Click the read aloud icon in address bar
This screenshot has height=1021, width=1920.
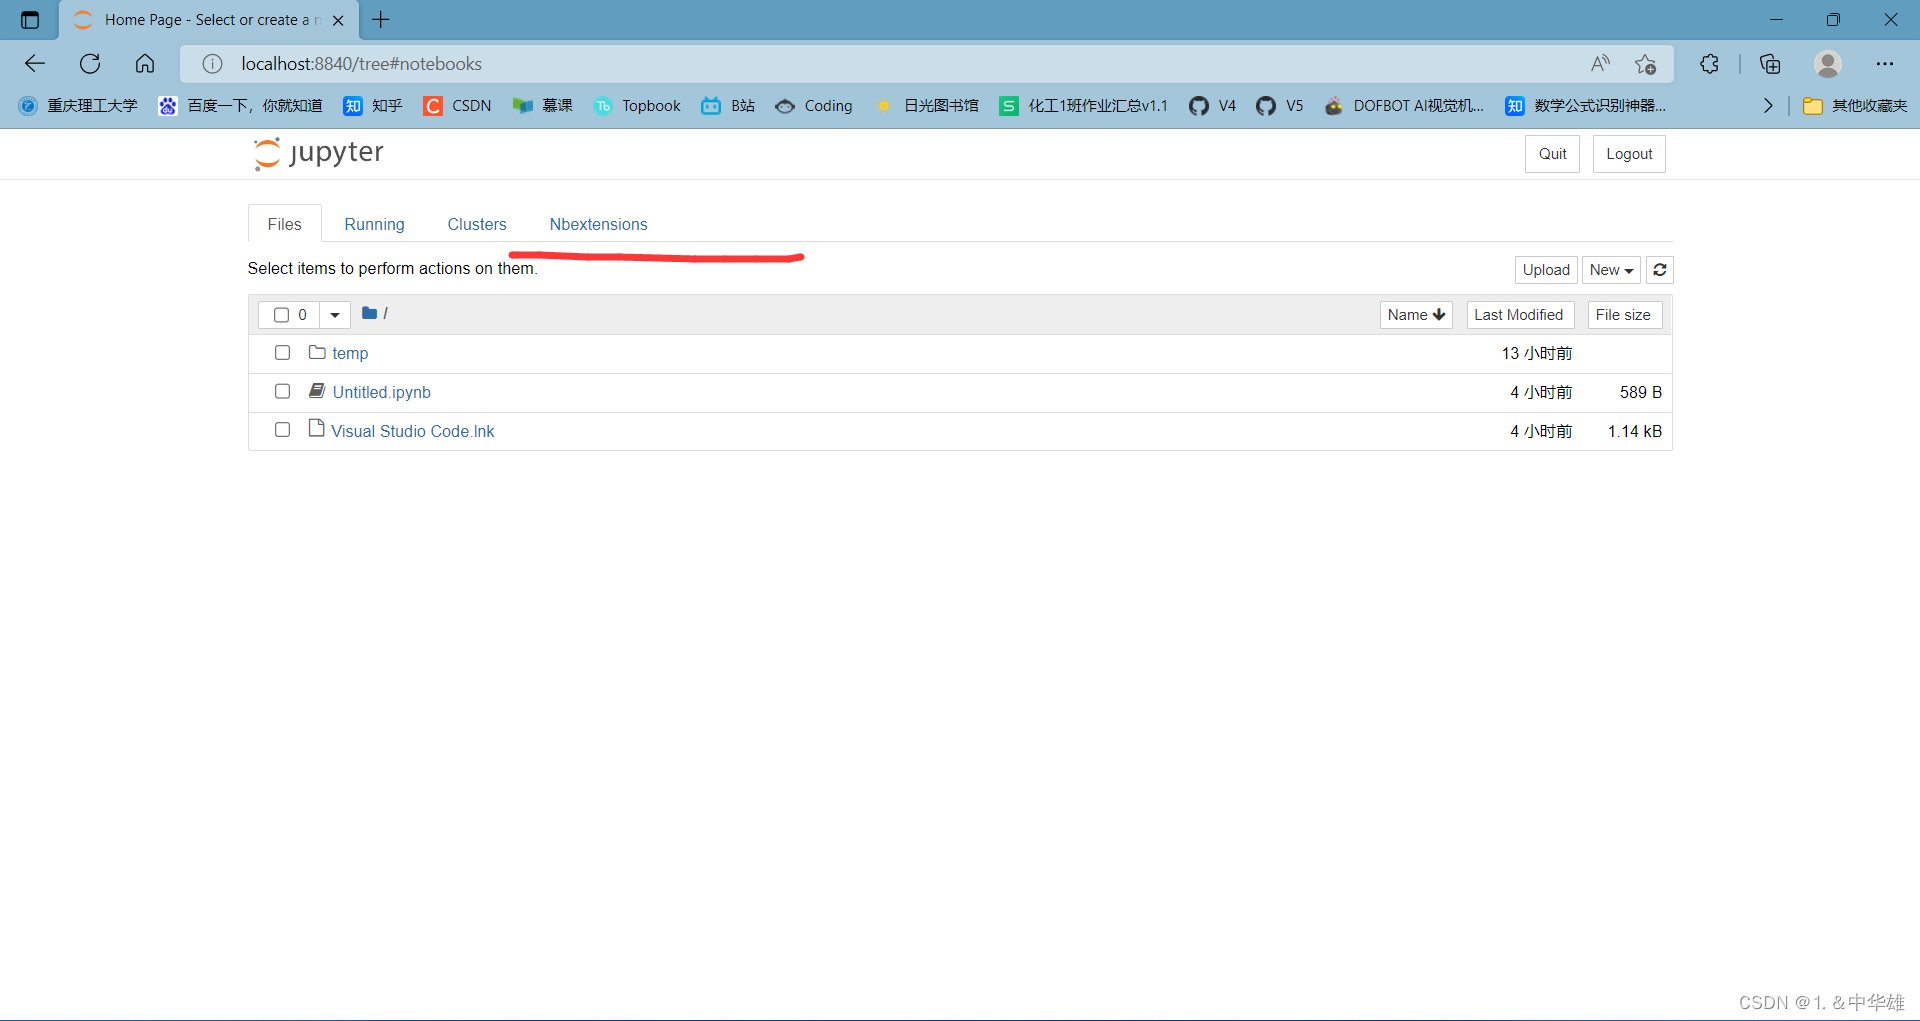click(x=1600, y=64)
